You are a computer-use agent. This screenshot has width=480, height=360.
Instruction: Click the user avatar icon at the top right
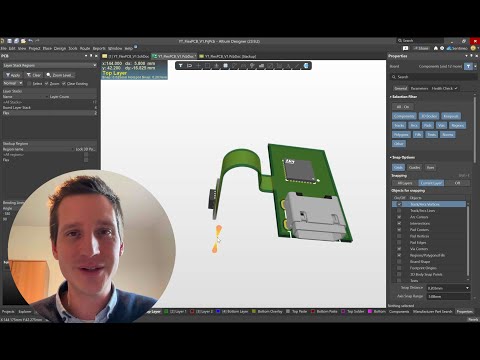click(473, 48)
